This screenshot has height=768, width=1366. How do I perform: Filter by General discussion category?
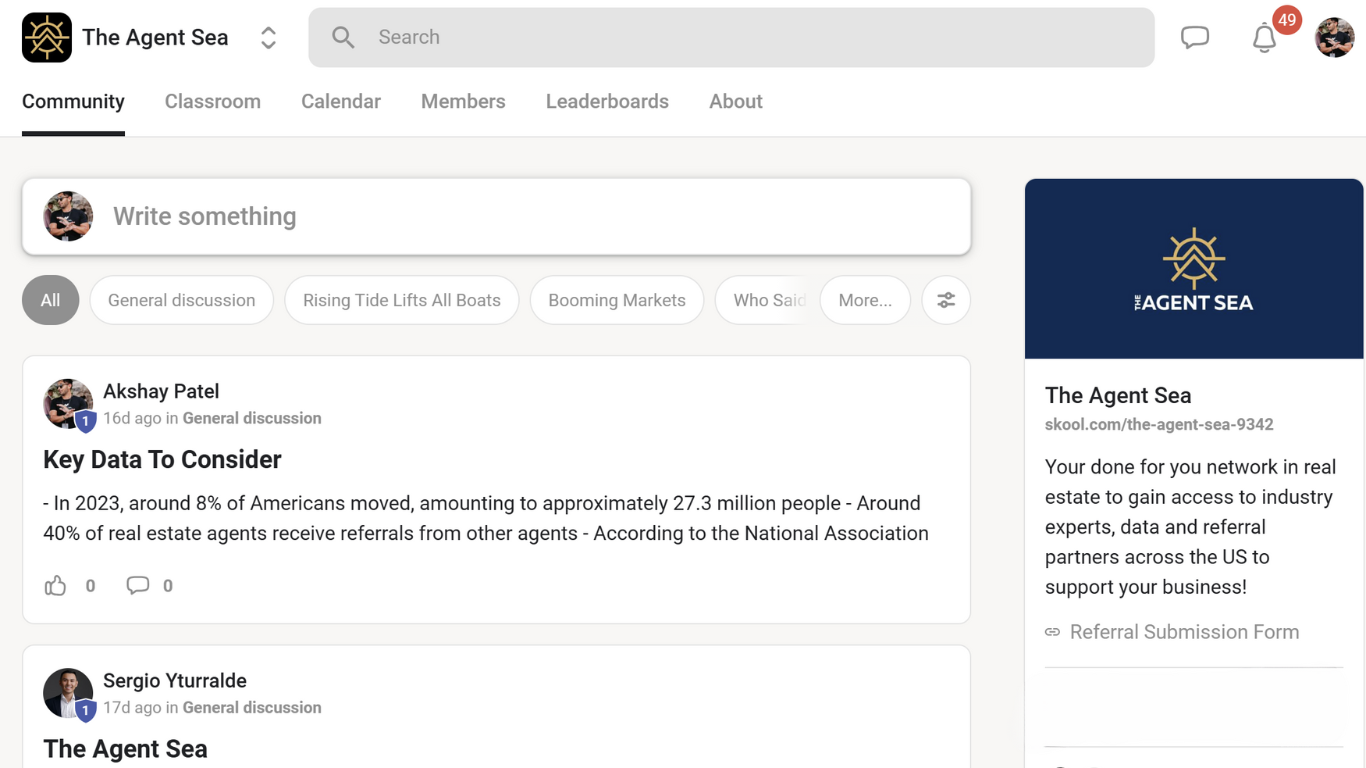pos(182,300)
